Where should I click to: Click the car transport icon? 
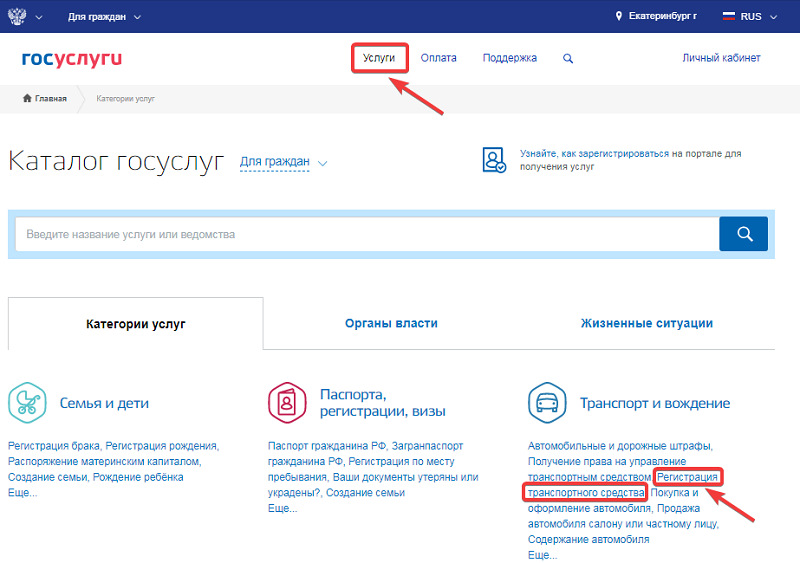click(x=547, y=403)
